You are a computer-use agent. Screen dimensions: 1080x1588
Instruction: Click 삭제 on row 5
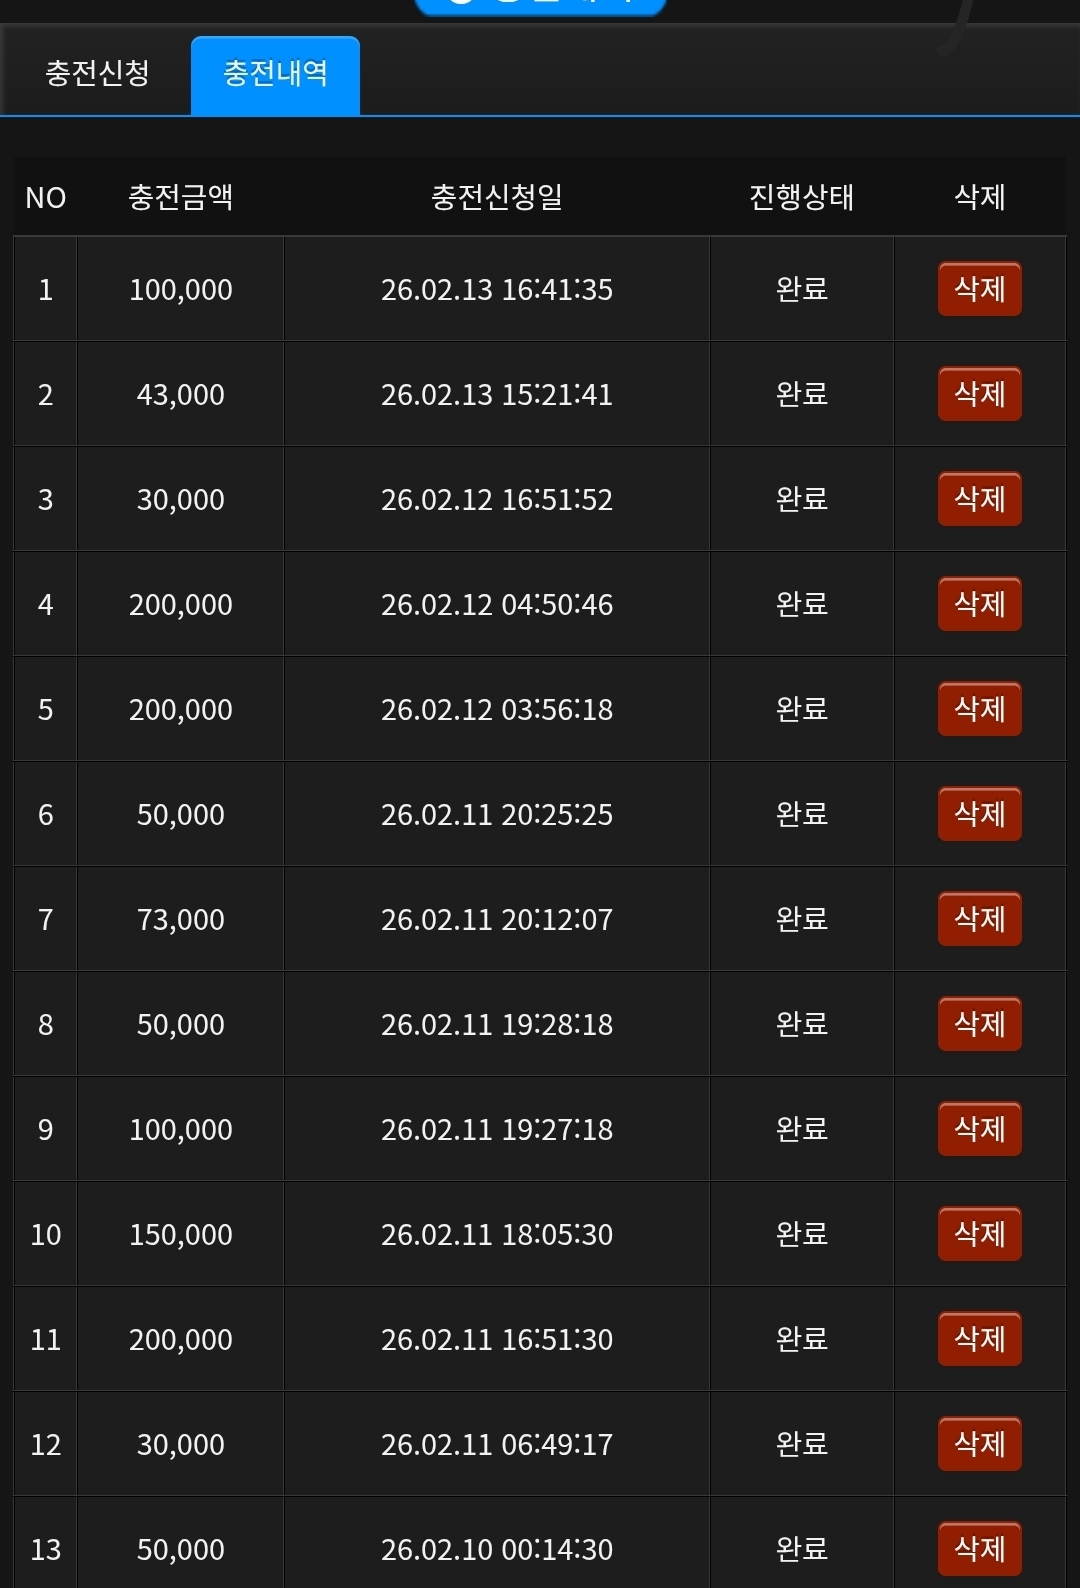979,709
